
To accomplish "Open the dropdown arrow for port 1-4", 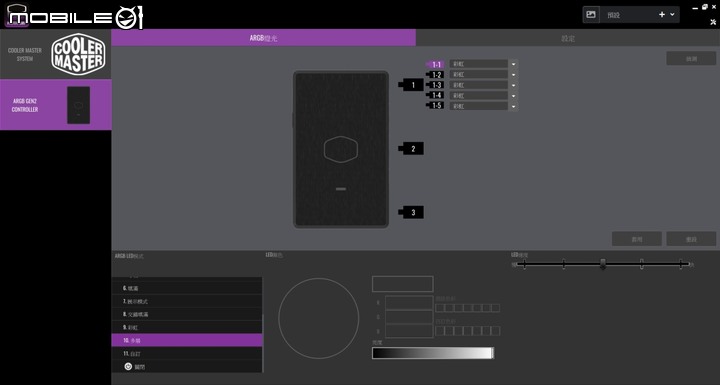I will tap(513, 96).
